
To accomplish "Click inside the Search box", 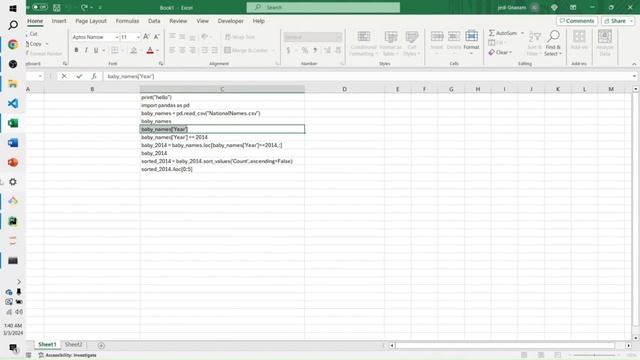I will click(323, 7).
